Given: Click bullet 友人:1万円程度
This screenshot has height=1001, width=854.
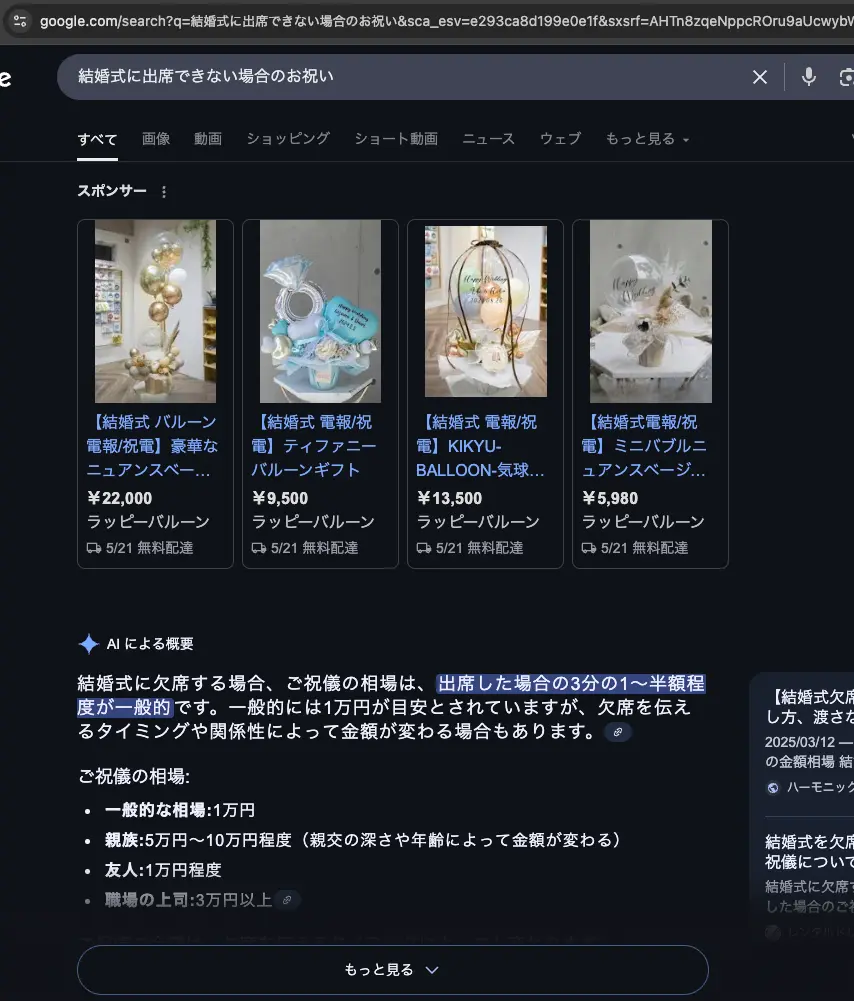Looking at the screenshot, I should (163, 870).
